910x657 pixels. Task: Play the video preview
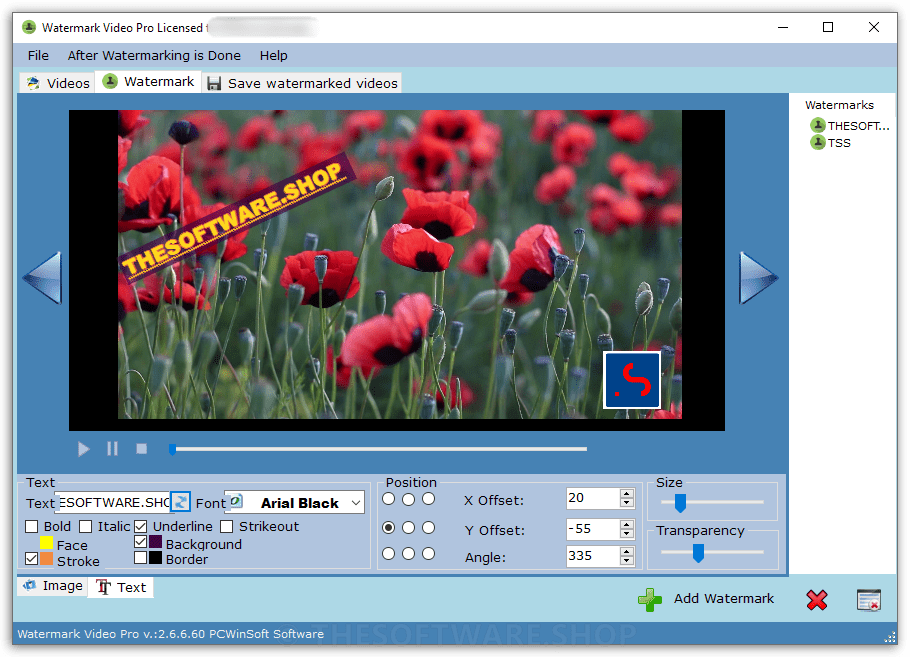coord(84,449)
